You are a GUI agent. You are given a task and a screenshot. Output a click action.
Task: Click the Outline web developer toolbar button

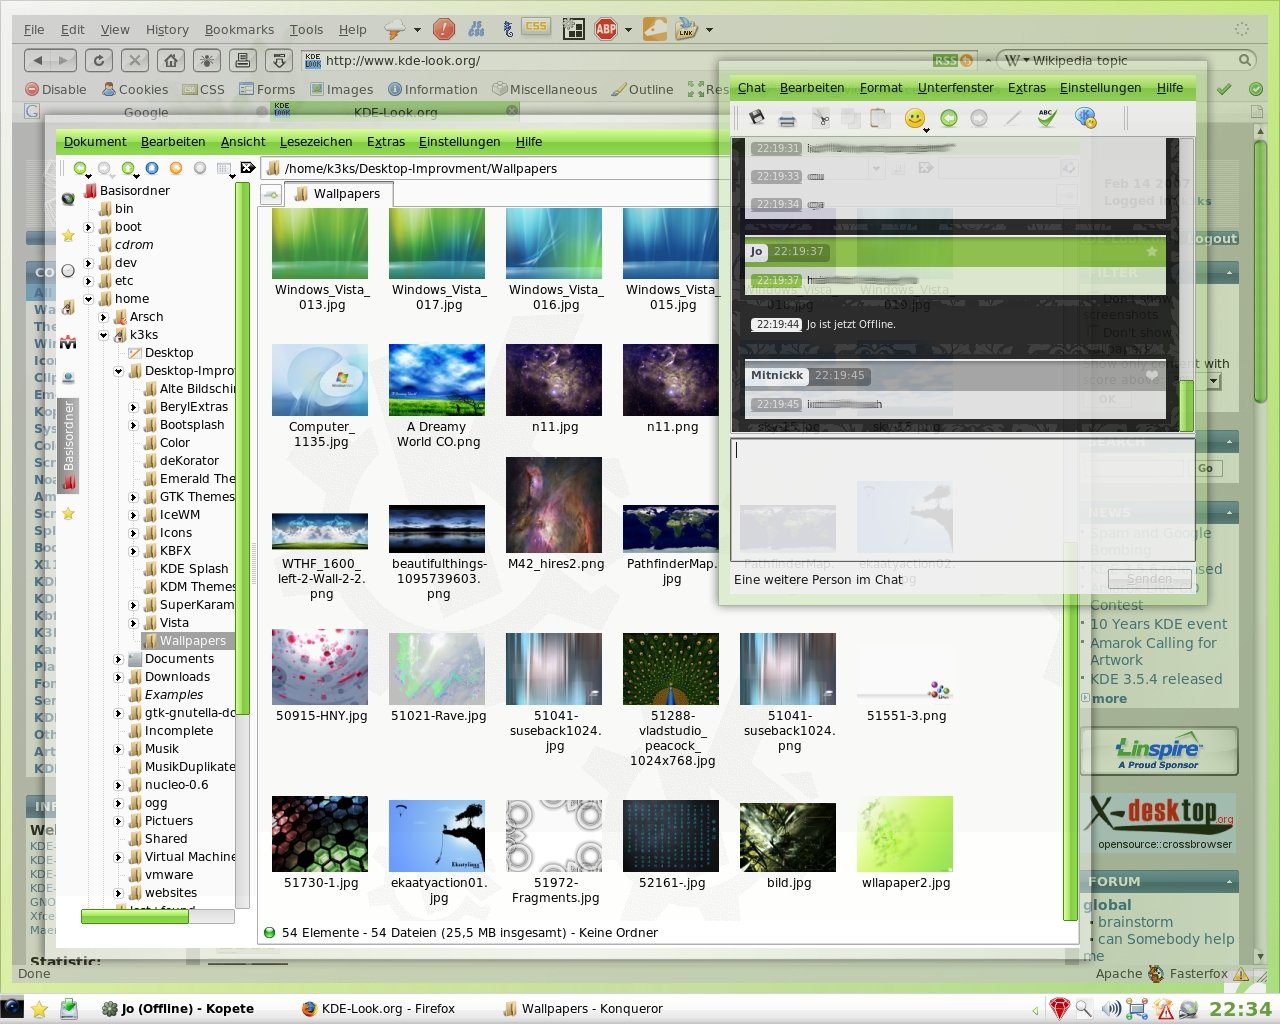(642, 89)
